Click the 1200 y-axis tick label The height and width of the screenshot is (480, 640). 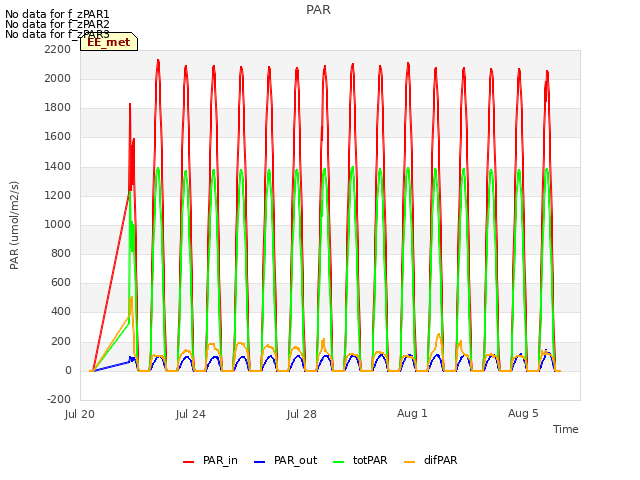coord(58,196)
